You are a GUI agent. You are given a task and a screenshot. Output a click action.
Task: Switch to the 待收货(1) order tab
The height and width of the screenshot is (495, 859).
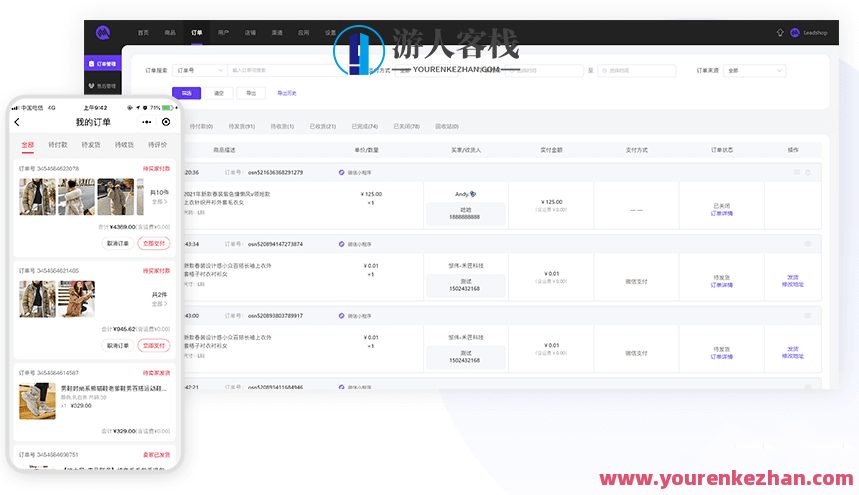[x=282, y=126]
